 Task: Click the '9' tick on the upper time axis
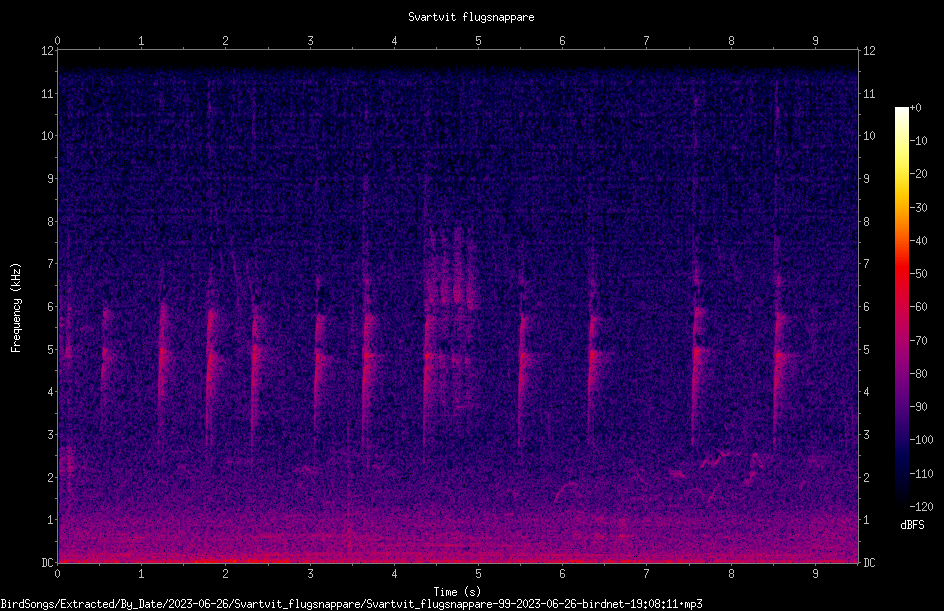pos(815,41)
